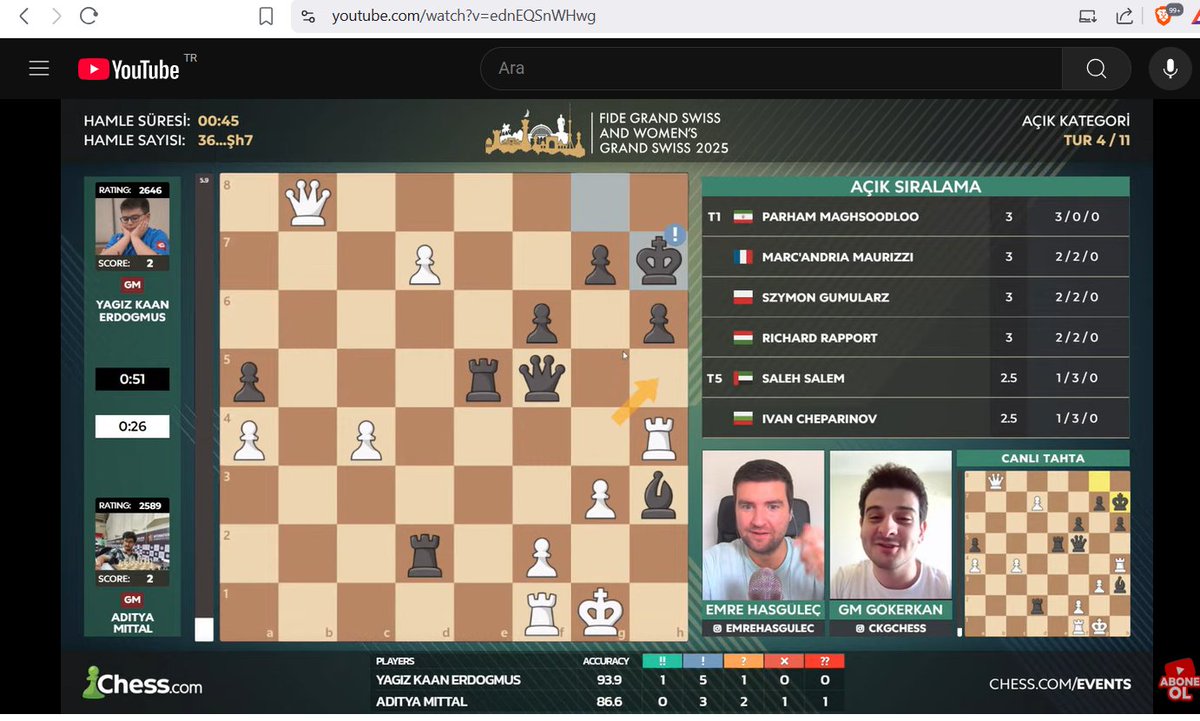Click the install app icon in the address bar
The image size is (1200, 721).
(x=1087, y=16)
